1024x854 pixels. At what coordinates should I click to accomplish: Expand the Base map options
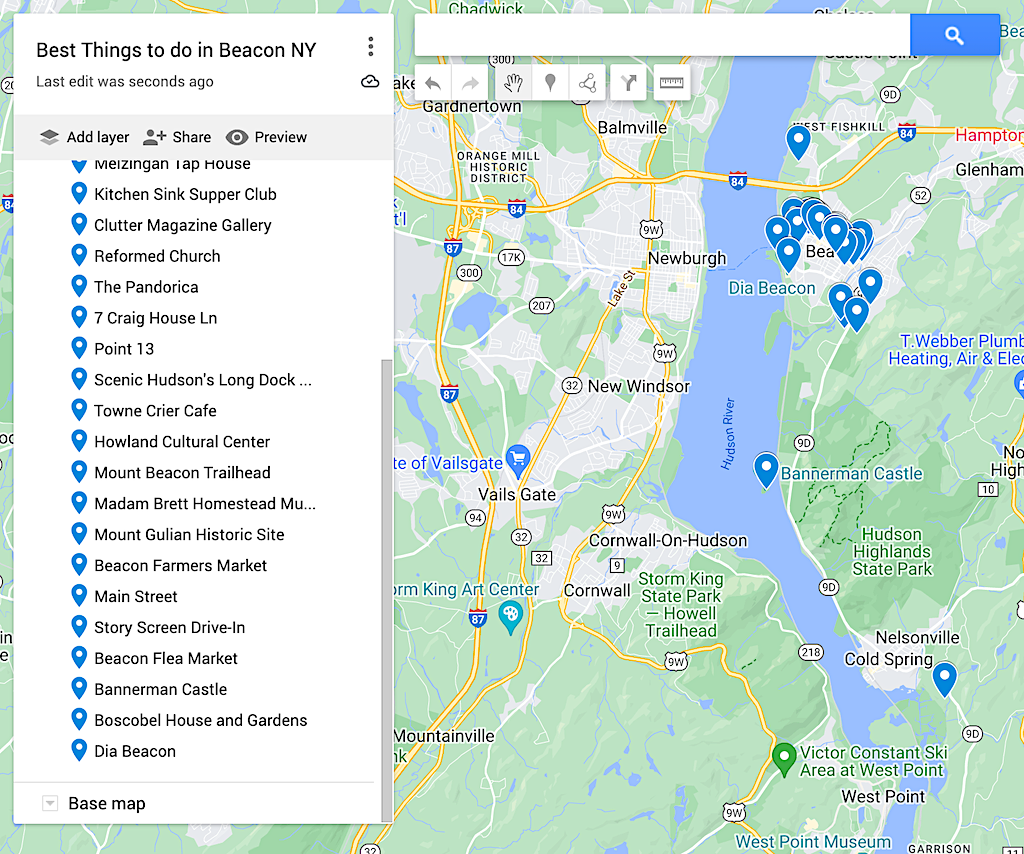pos(50,803)
